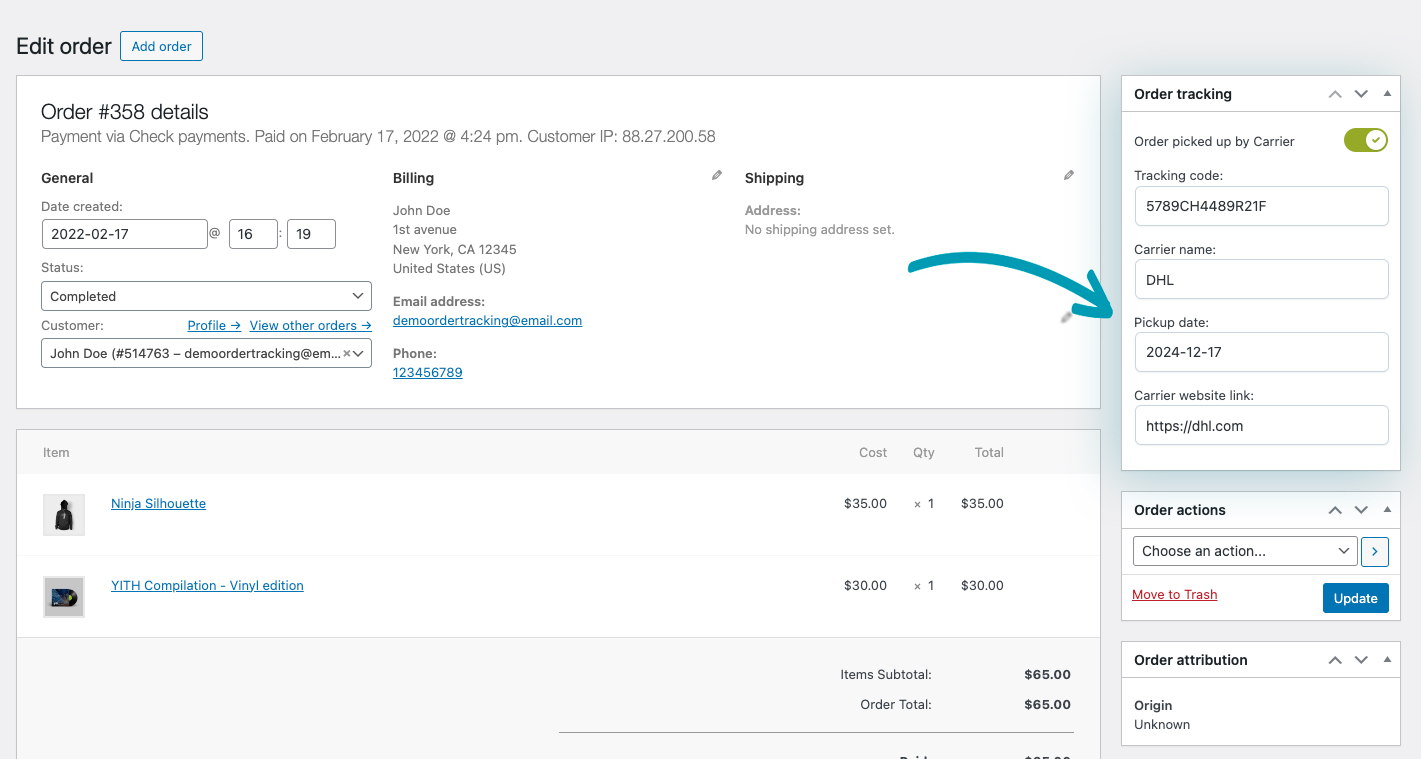Viewport: 1421px width, 759px height.
Task: Click YITH Compilation vinyl thumbnail
Action: pos(64,597)
